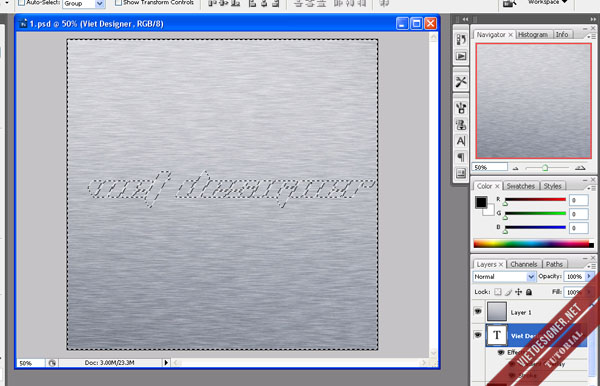Click the document status bar 50% zoom field

coord(31,363)
